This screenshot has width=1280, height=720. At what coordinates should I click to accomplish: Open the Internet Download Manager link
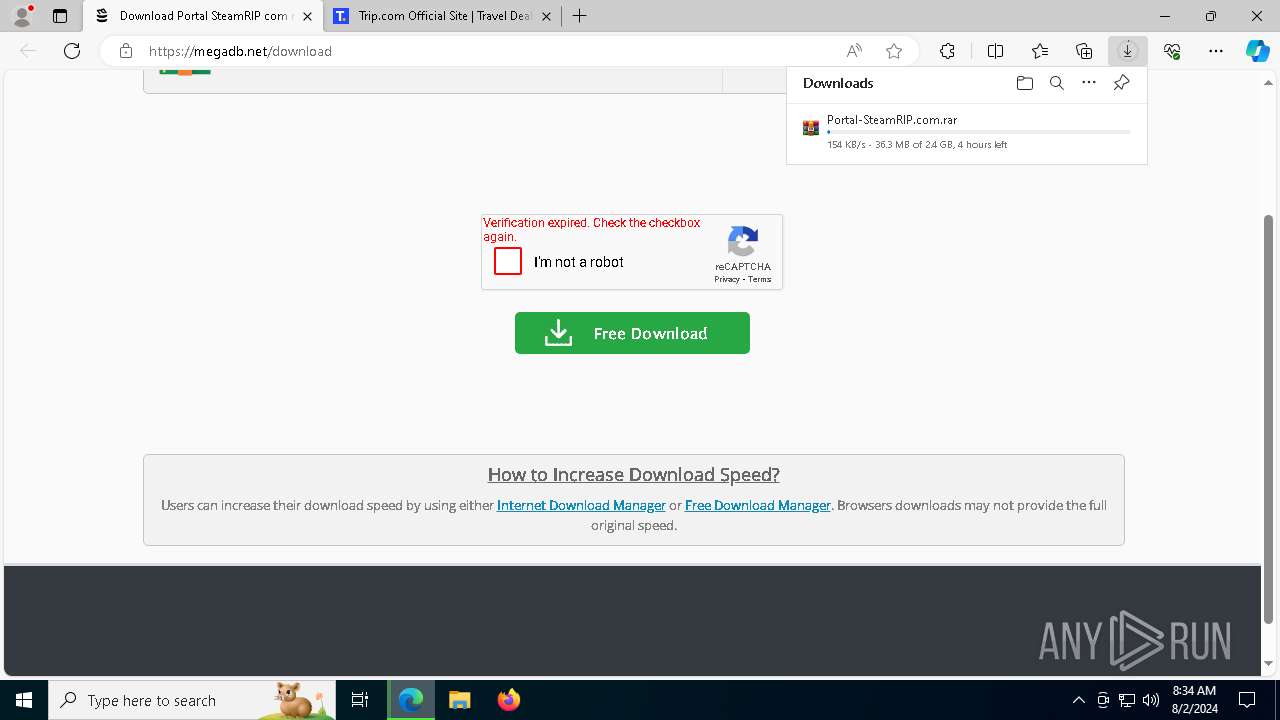[x=581, y=505]
